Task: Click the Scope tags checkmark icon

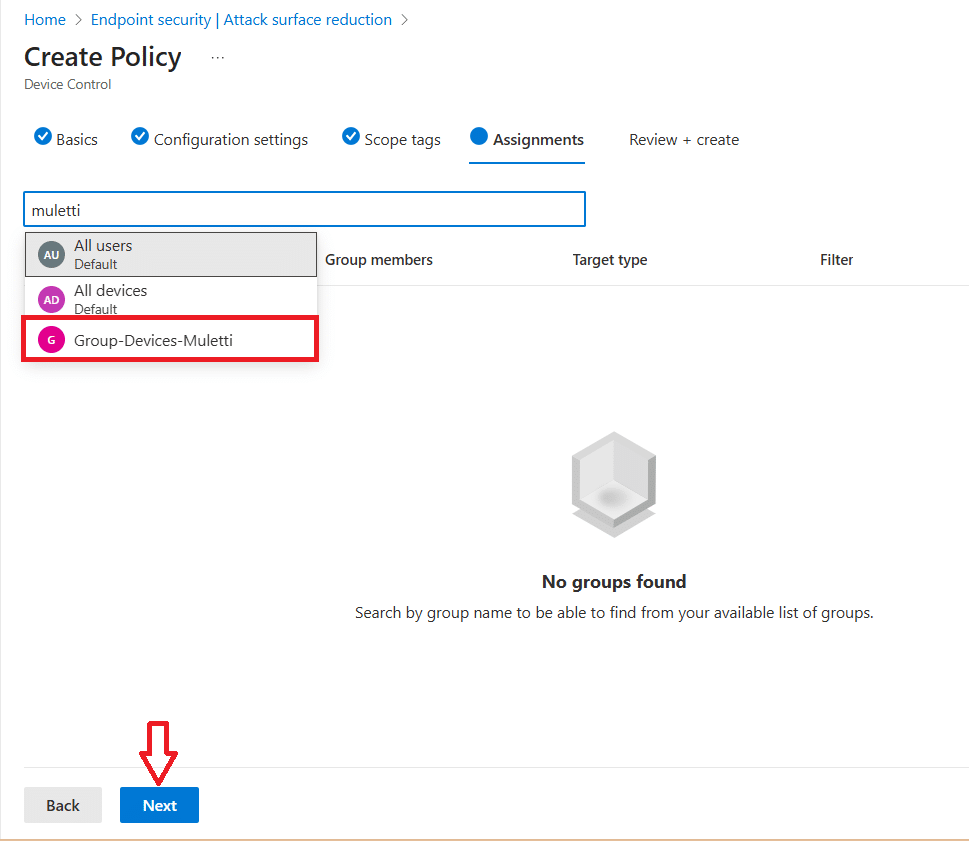Action: click(x=351, y=137)
